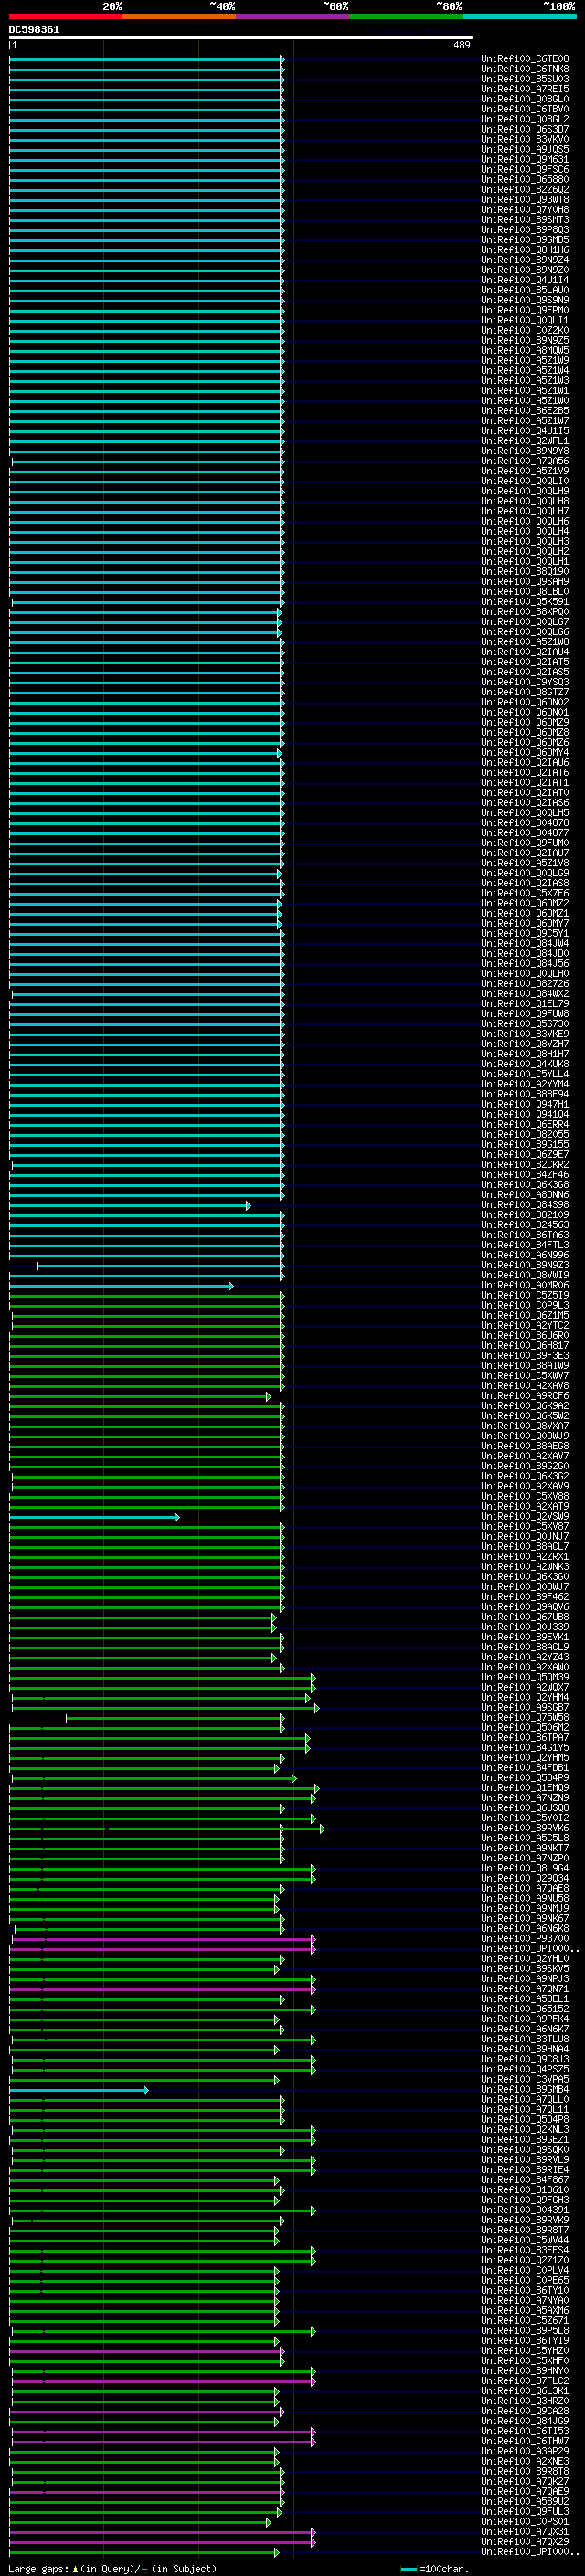Select hit label UniRef100_B9N9Z3
Screen dimensions: 585x2576
[525, 1265]
